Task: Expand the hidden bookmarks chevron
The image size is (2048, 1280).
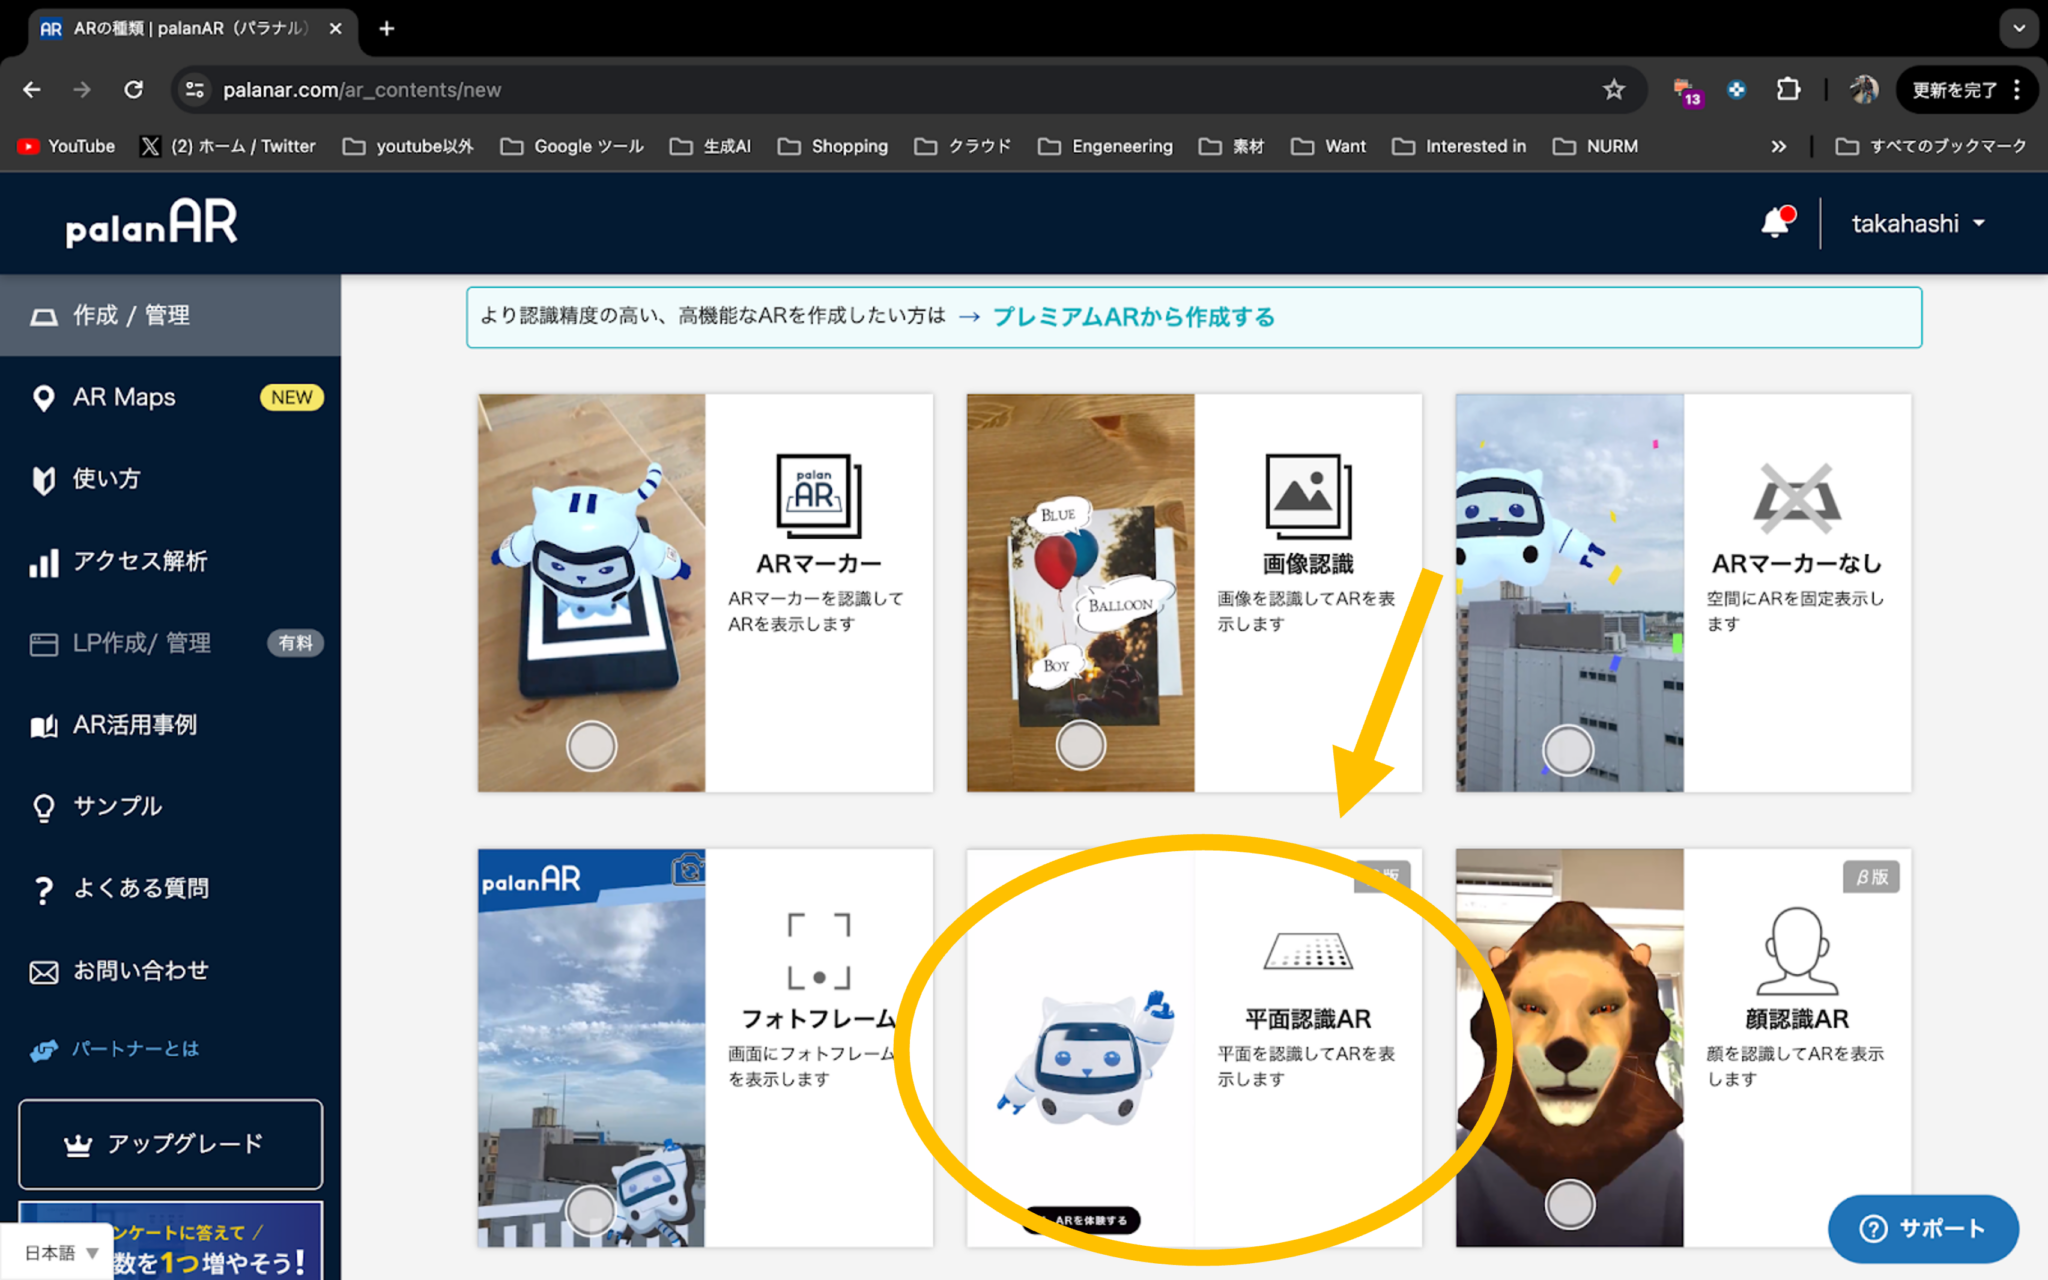Action: [x=1779, y=146]
